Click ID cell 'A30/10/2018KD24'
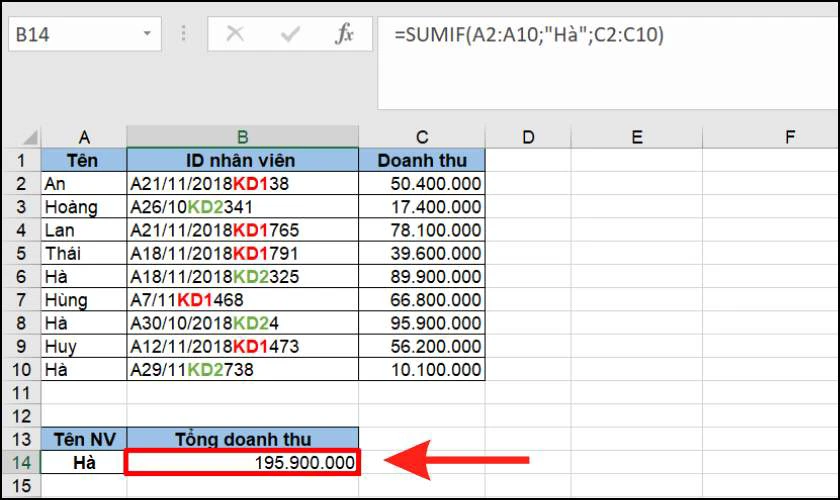Viewport: 840px width, 500px height. [x=243, y=323]
